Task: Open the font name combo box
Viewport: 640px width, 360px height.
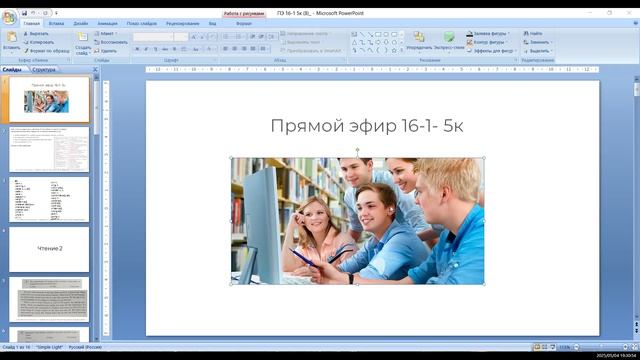Action: (153, 37)
